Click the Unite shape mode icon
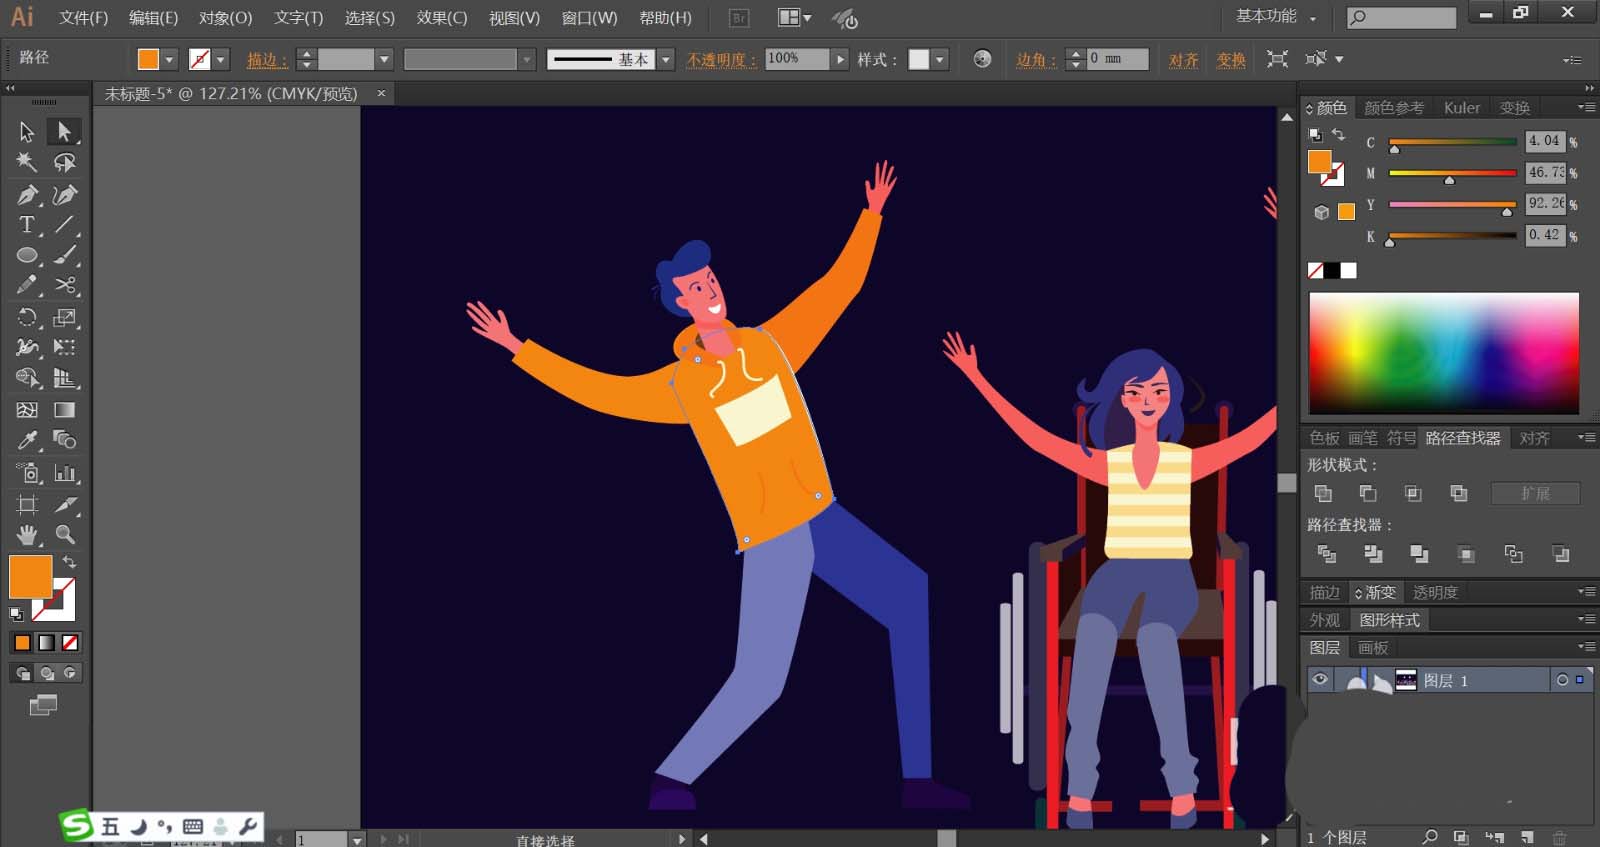The height and width of the screenshot is (847, 1600). coord(1323,493)
